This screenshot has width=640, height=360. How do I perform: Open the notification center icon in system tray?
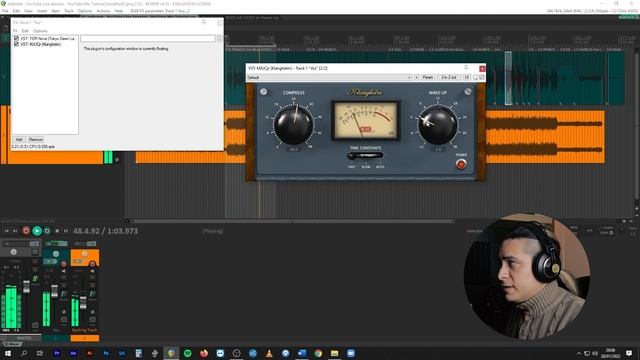click(629, 353)
